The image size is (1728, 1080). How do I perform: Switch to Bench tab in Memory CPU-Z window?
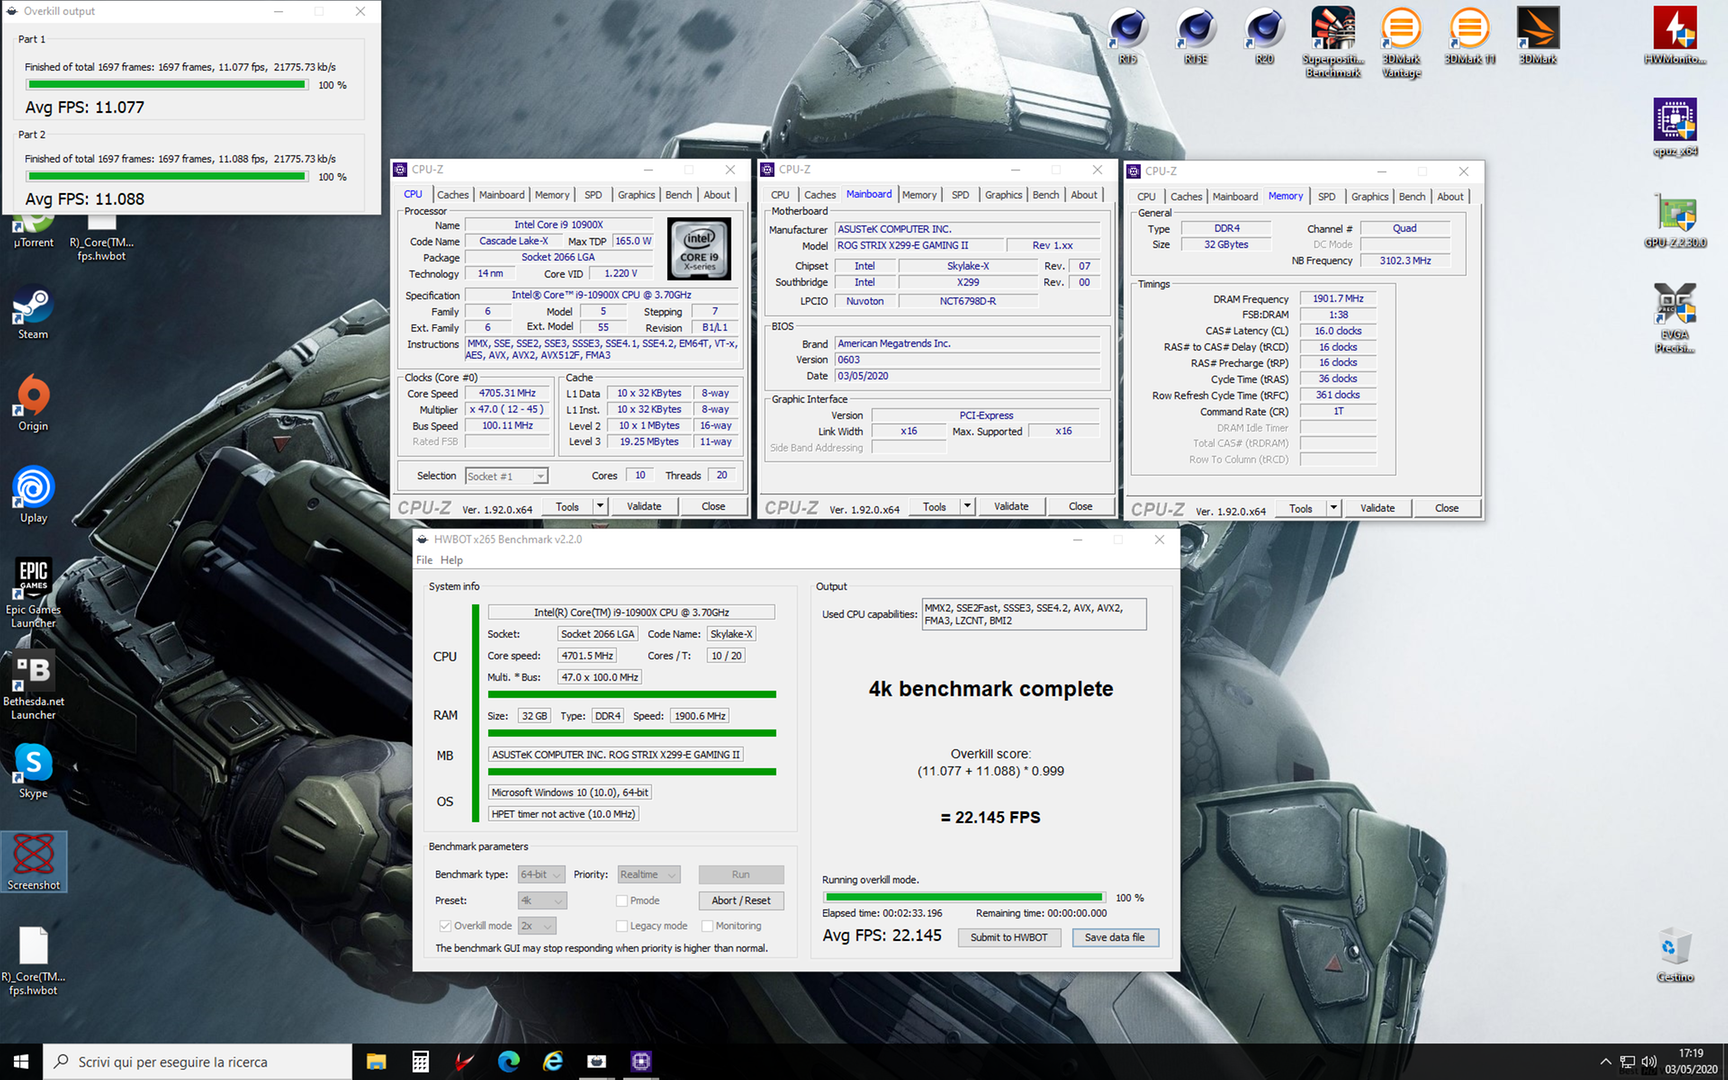1412,197
